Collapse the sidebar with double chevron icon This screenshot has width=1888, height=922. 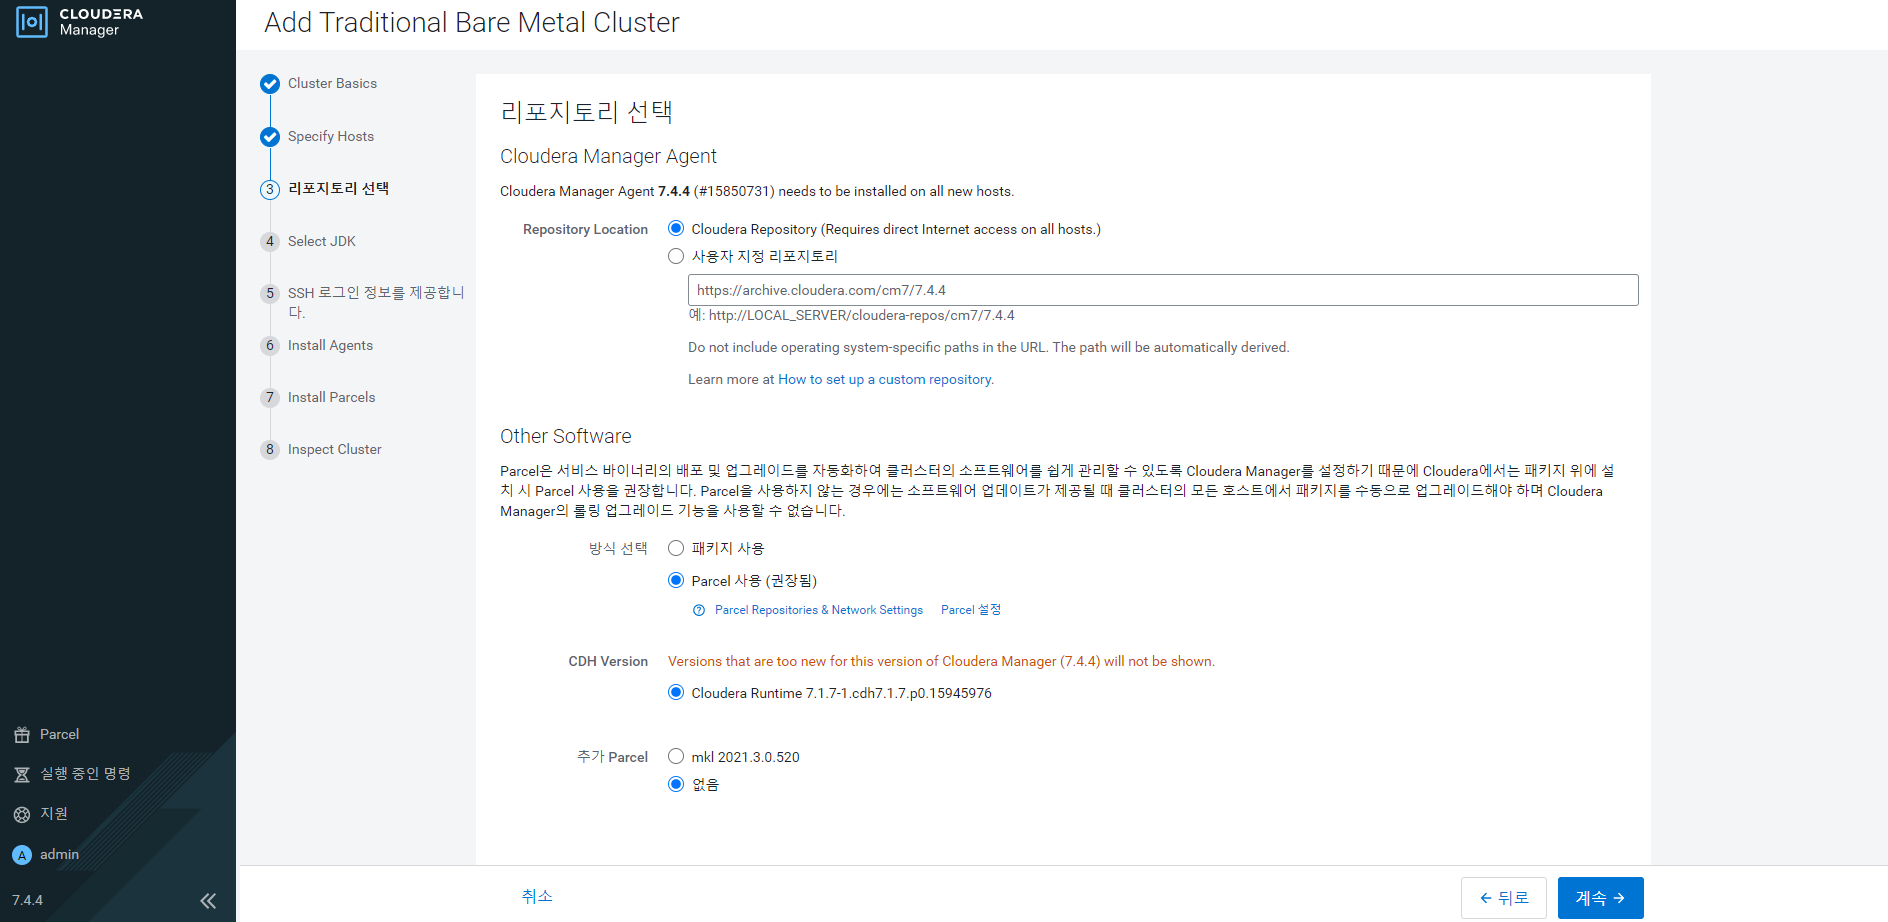[x=208, y=901]
